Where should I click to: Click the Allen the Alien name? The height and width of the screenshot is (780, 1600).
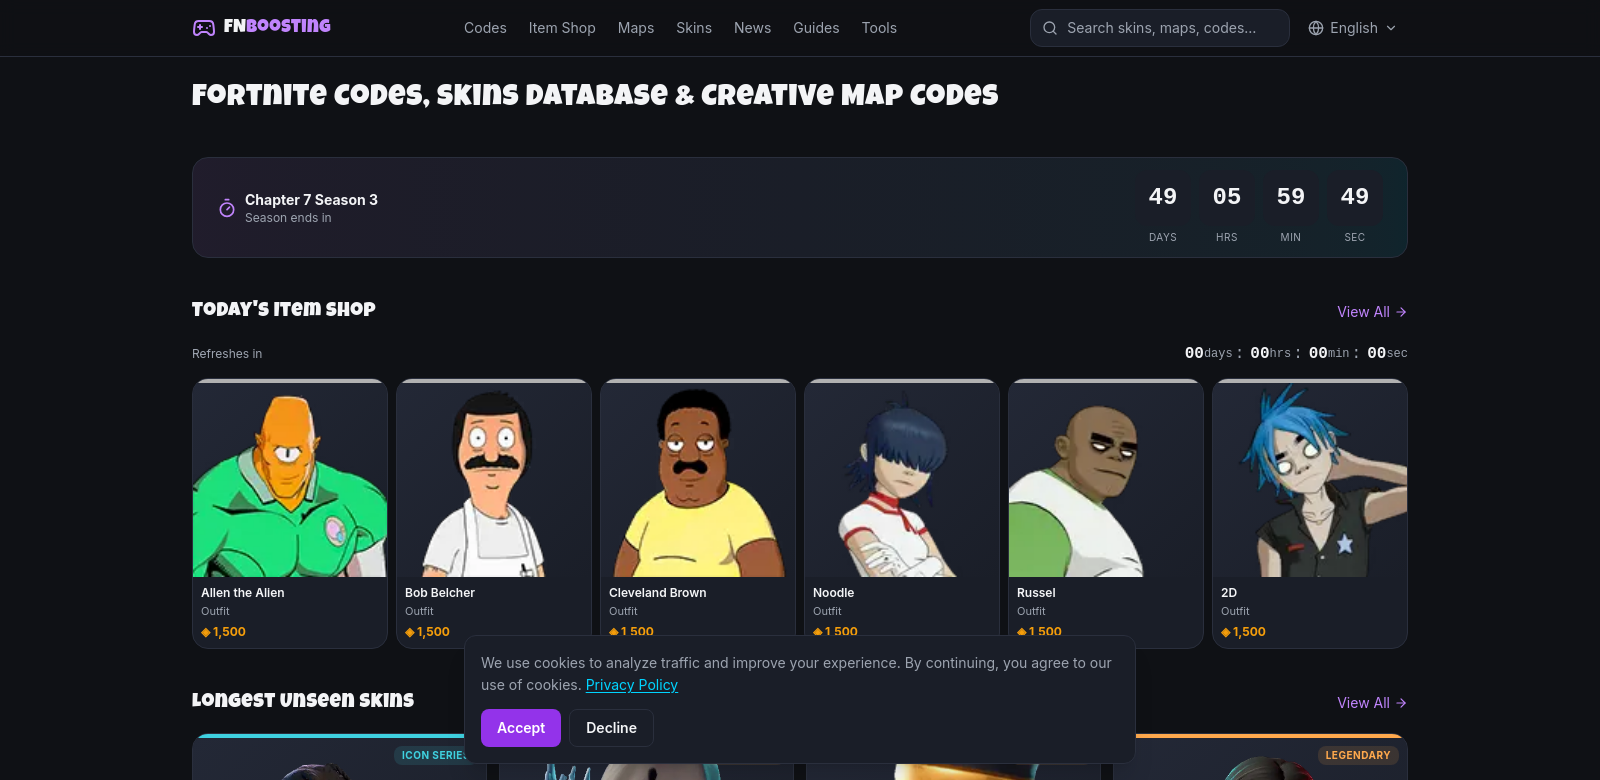click(243, 593)
